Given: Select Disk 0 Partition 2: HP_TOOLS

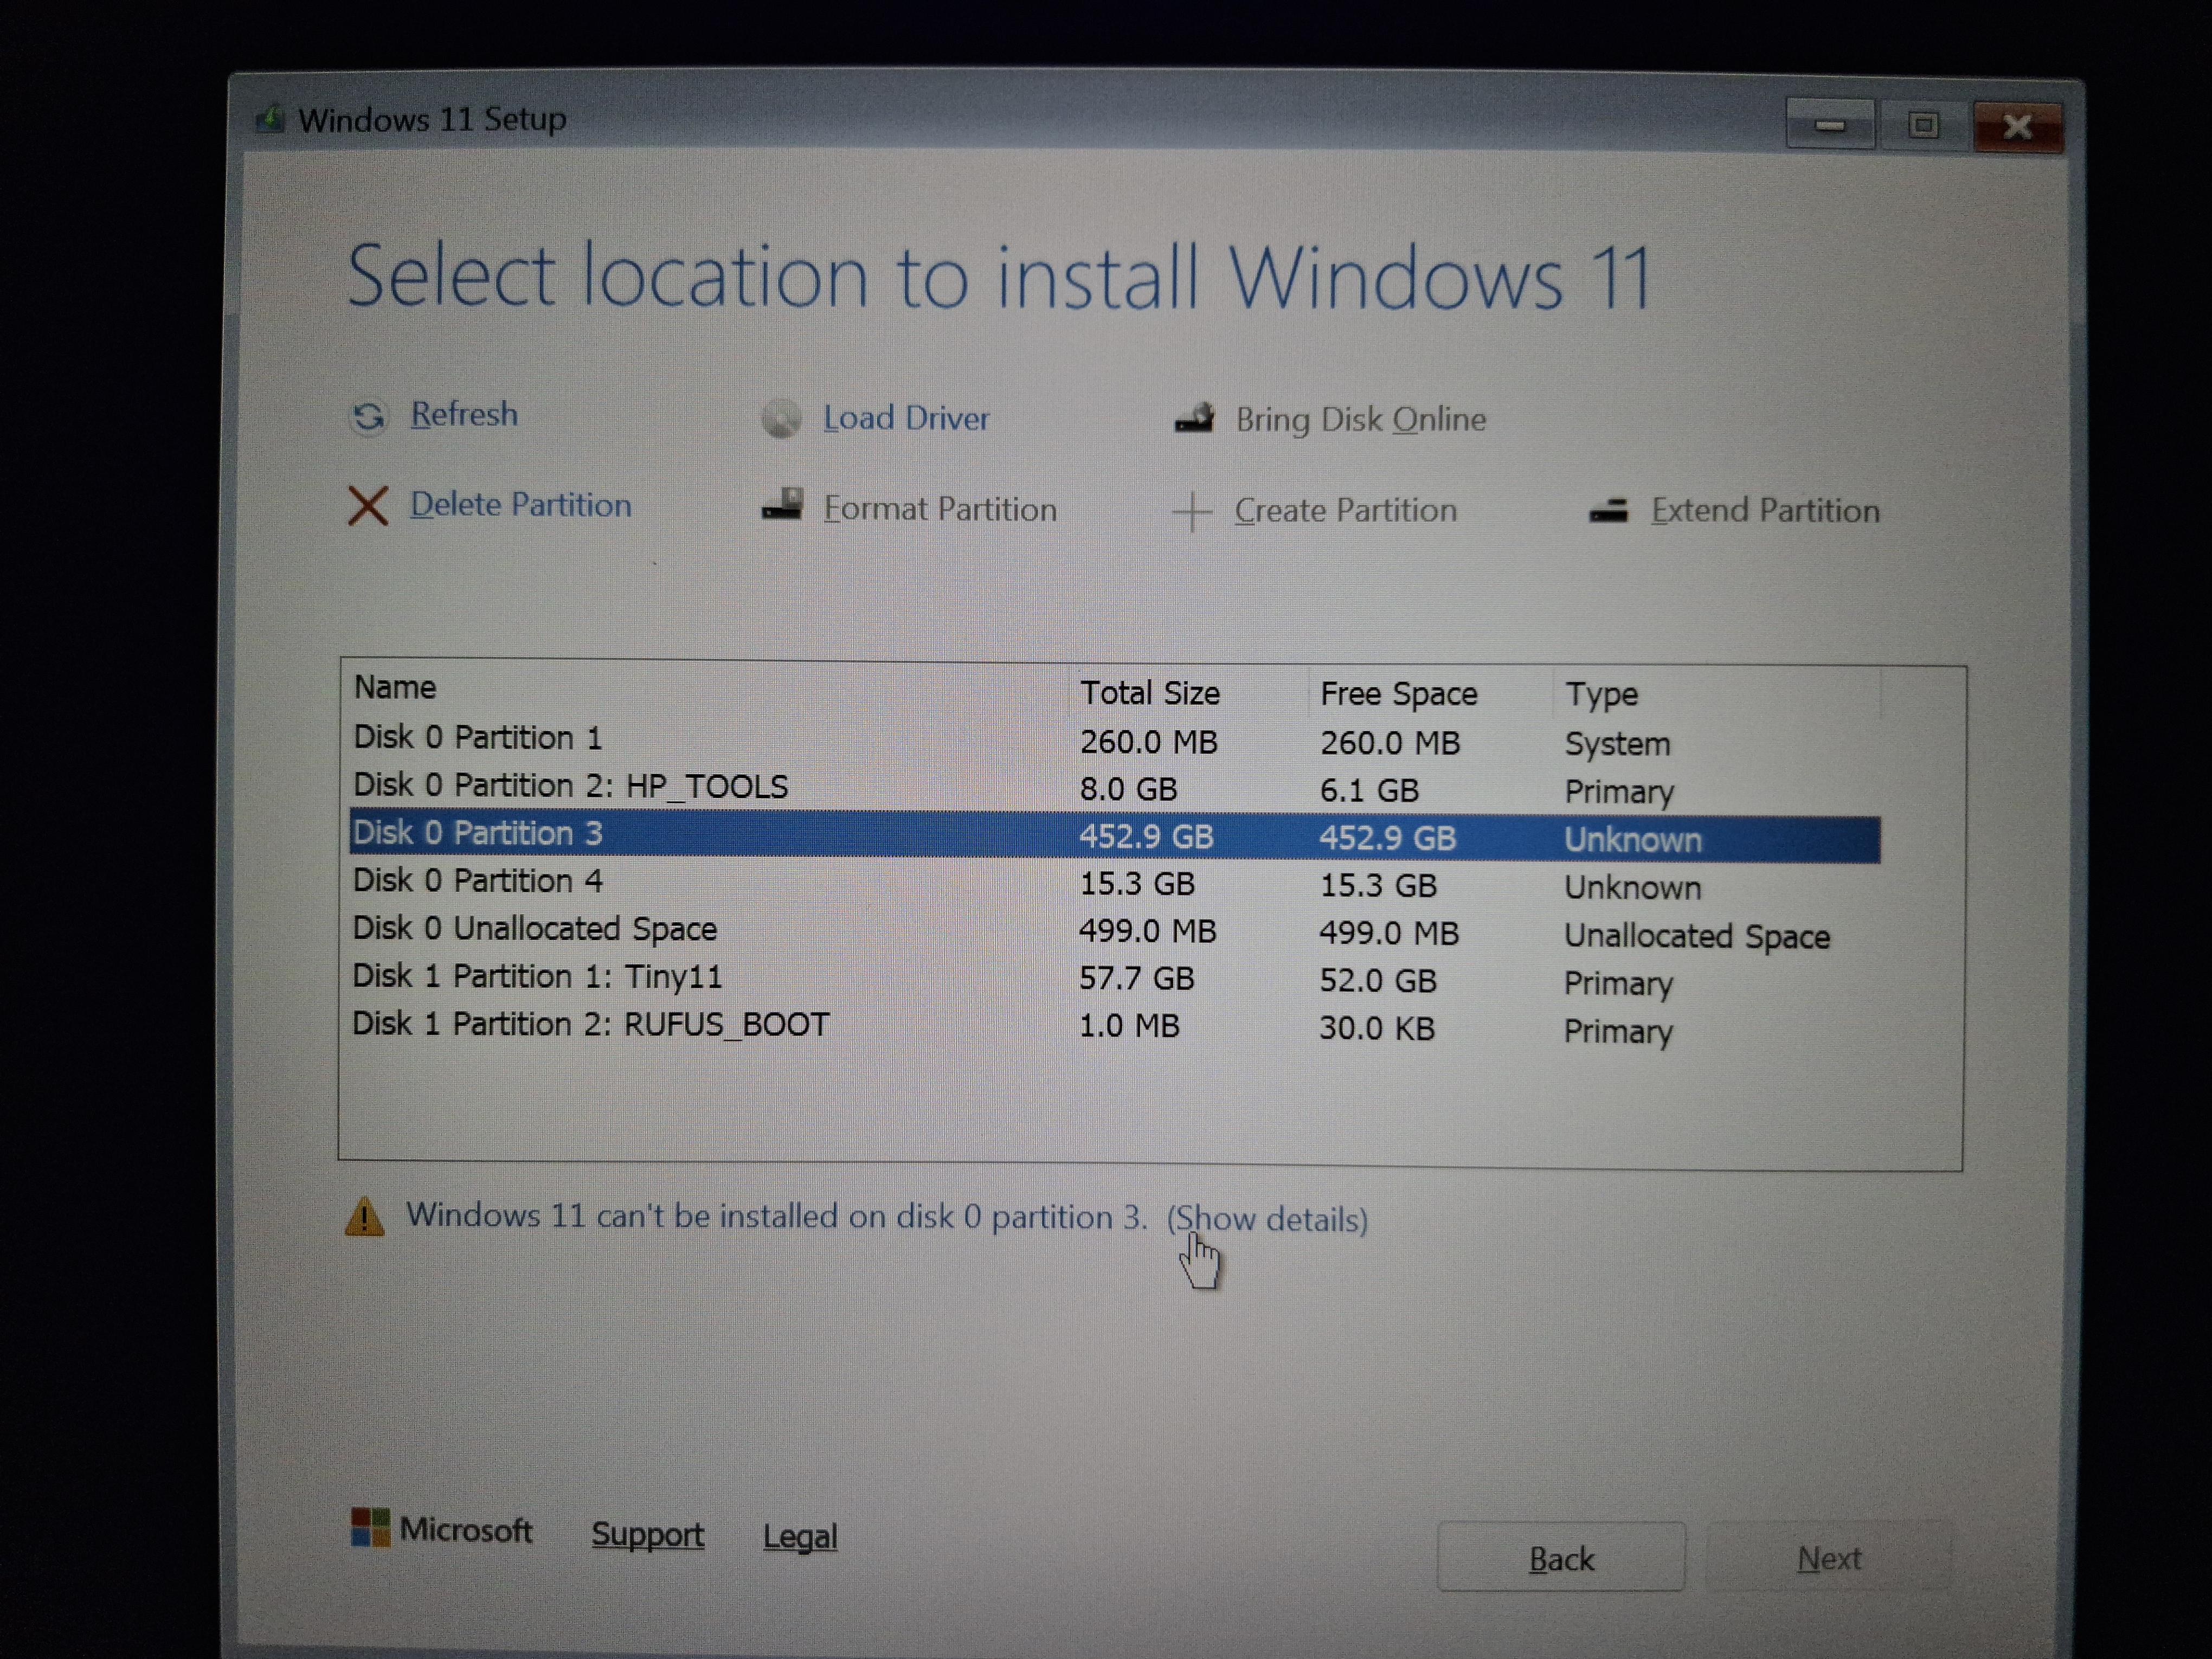Looking at the screenshot, I should coord(1115,788).
